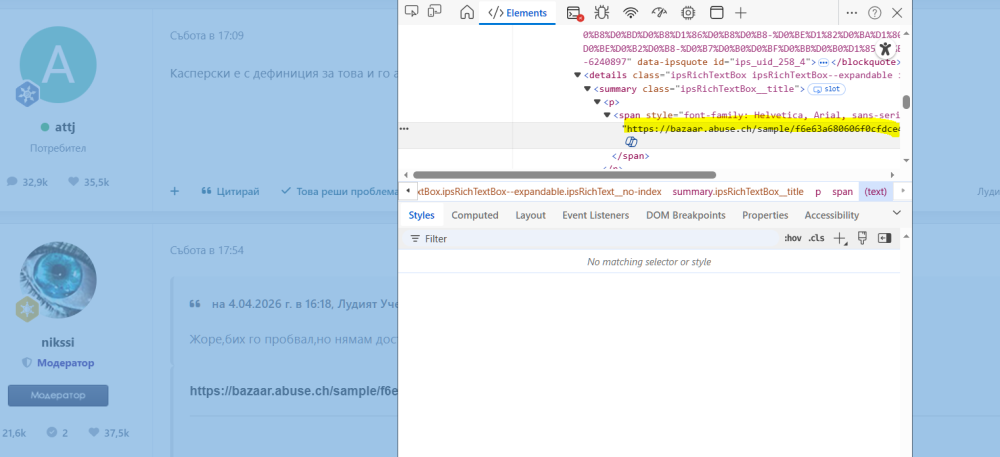
Task: Click the plus icon for more tools
Action: pos(740,12)
